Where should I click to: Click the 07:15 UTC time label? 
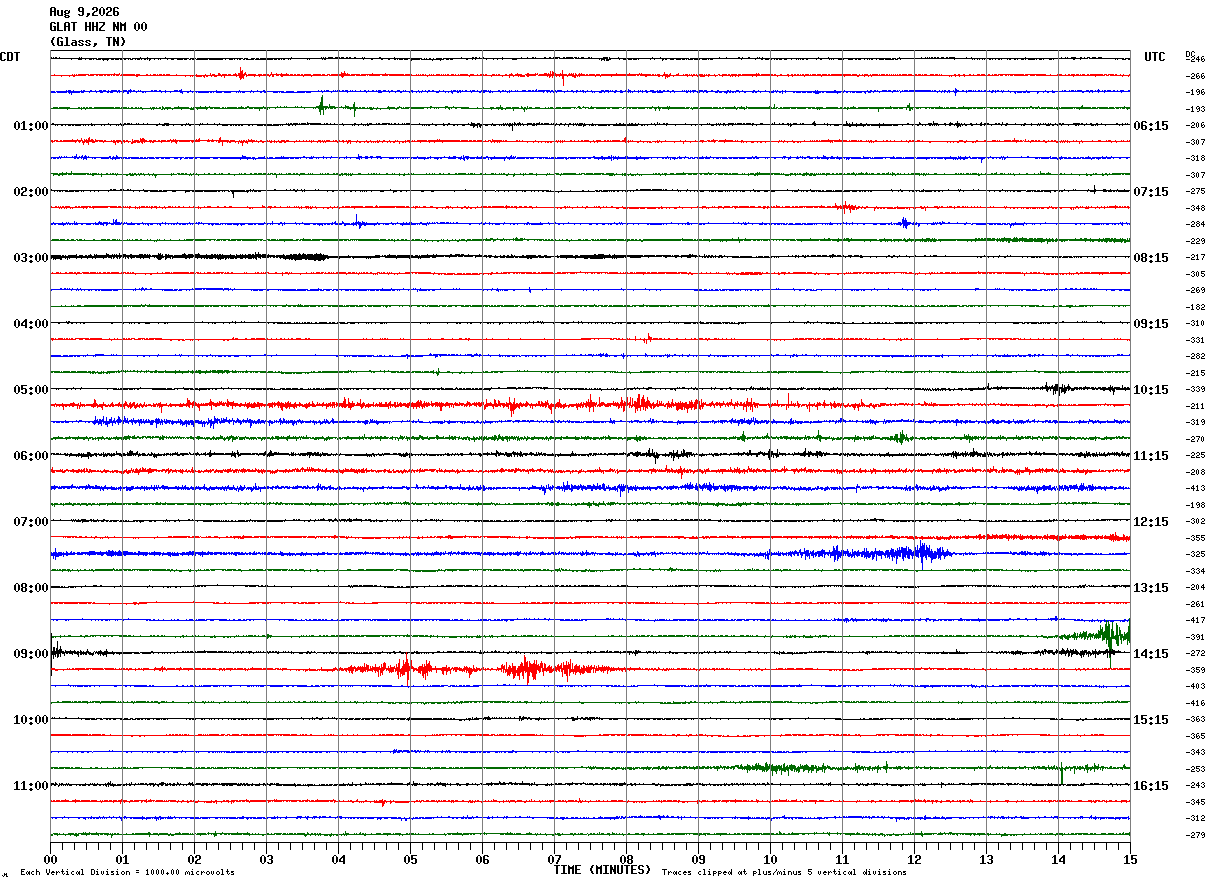pos(1151,192)
